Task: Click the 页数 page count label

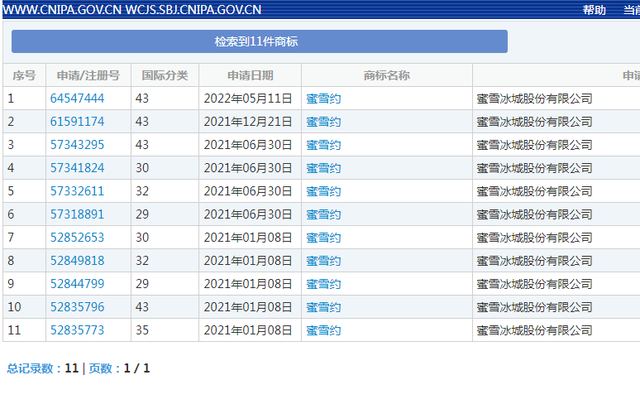Action: (x=100, y=368)
